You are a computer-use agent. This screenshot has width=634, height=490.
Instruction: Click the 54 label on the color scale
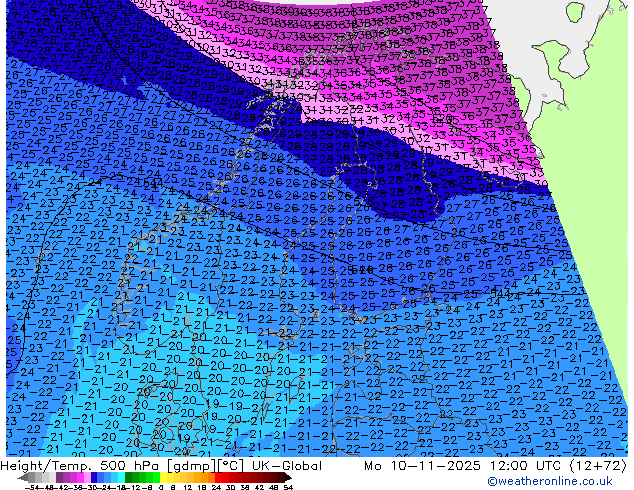(x=288, y=487)
